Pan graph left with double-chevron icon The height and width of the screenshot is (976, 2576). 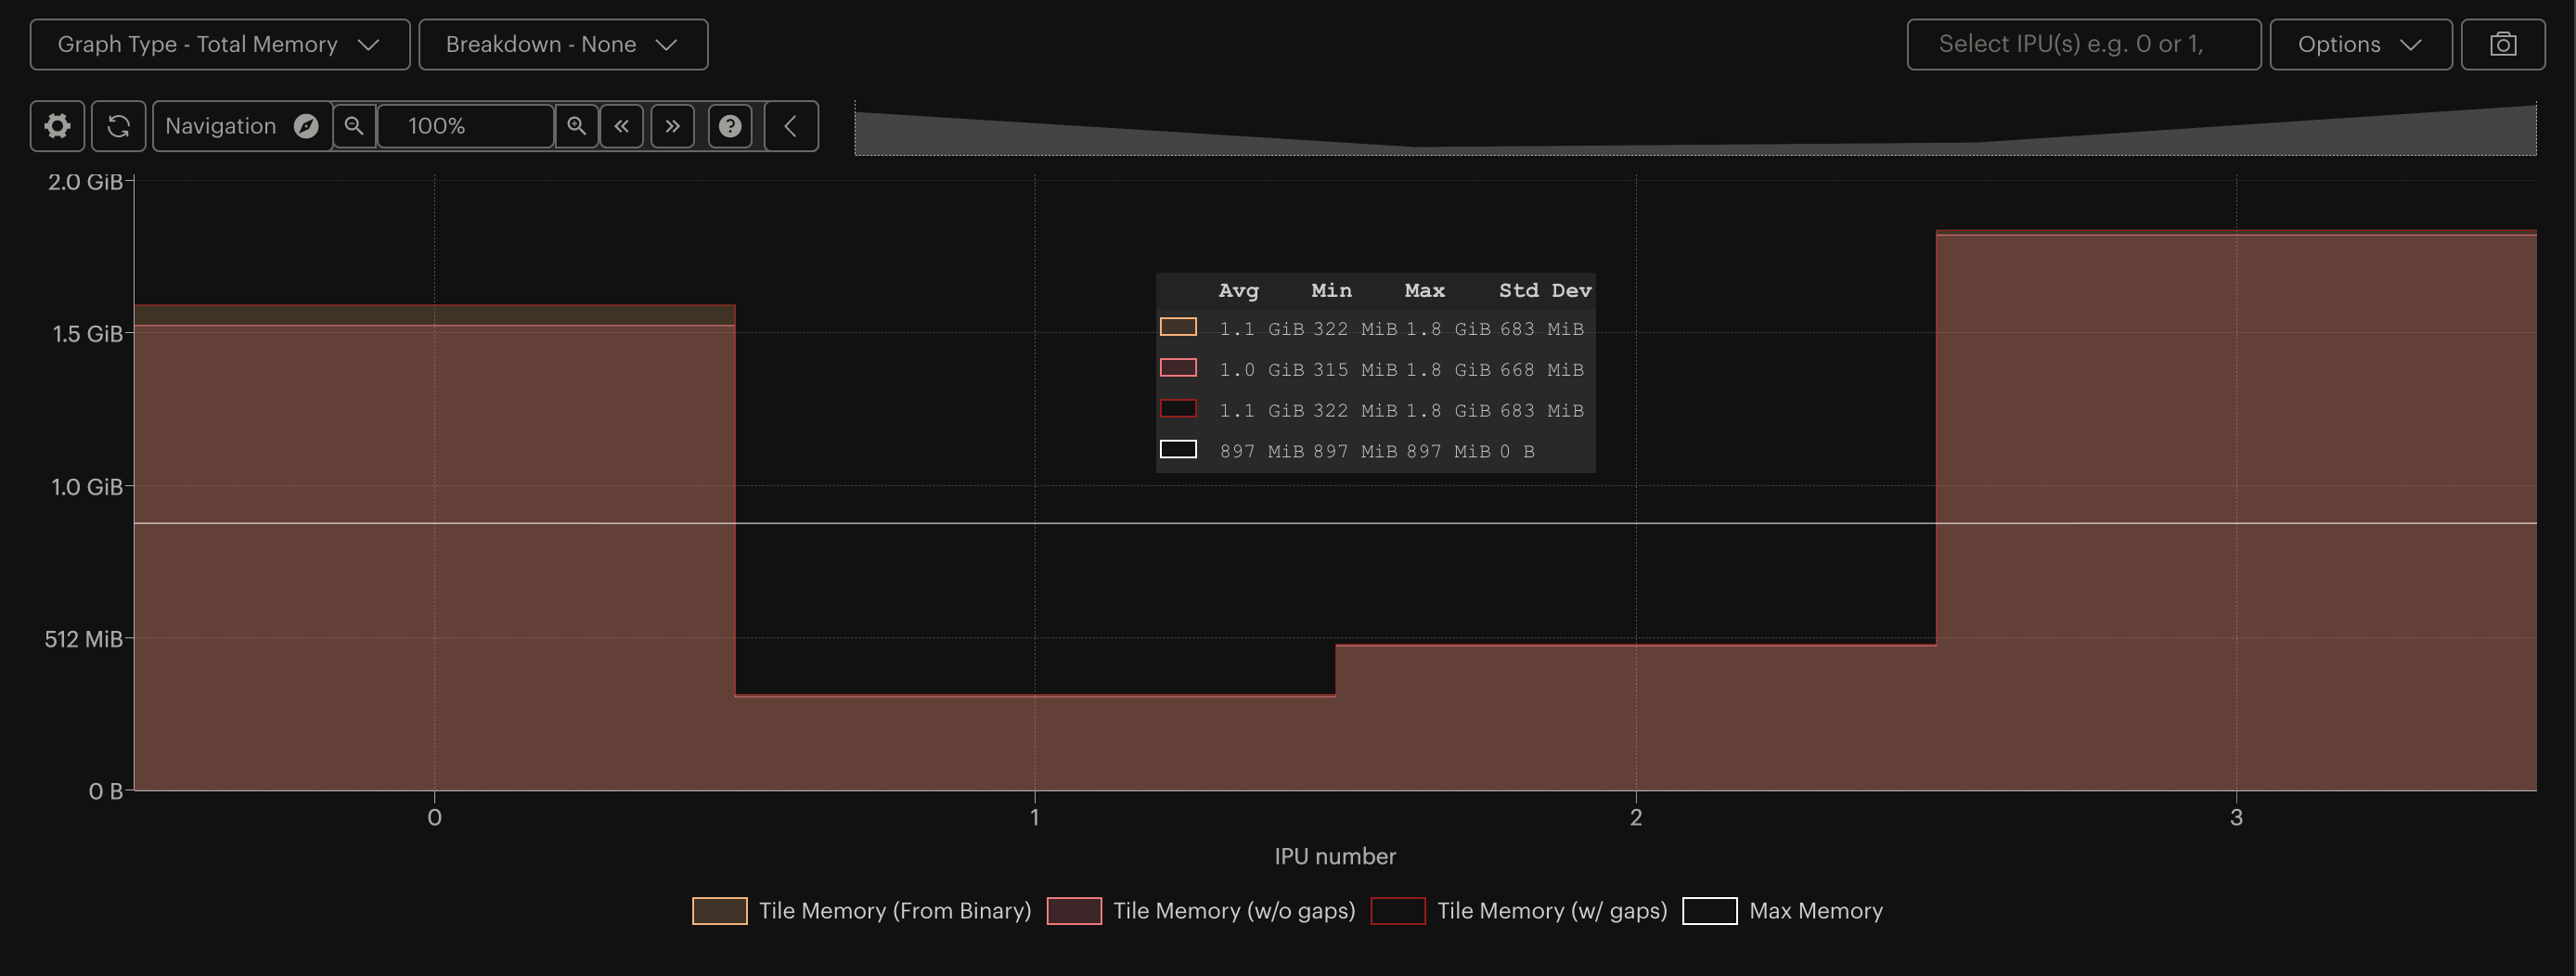tap(622, 126)
